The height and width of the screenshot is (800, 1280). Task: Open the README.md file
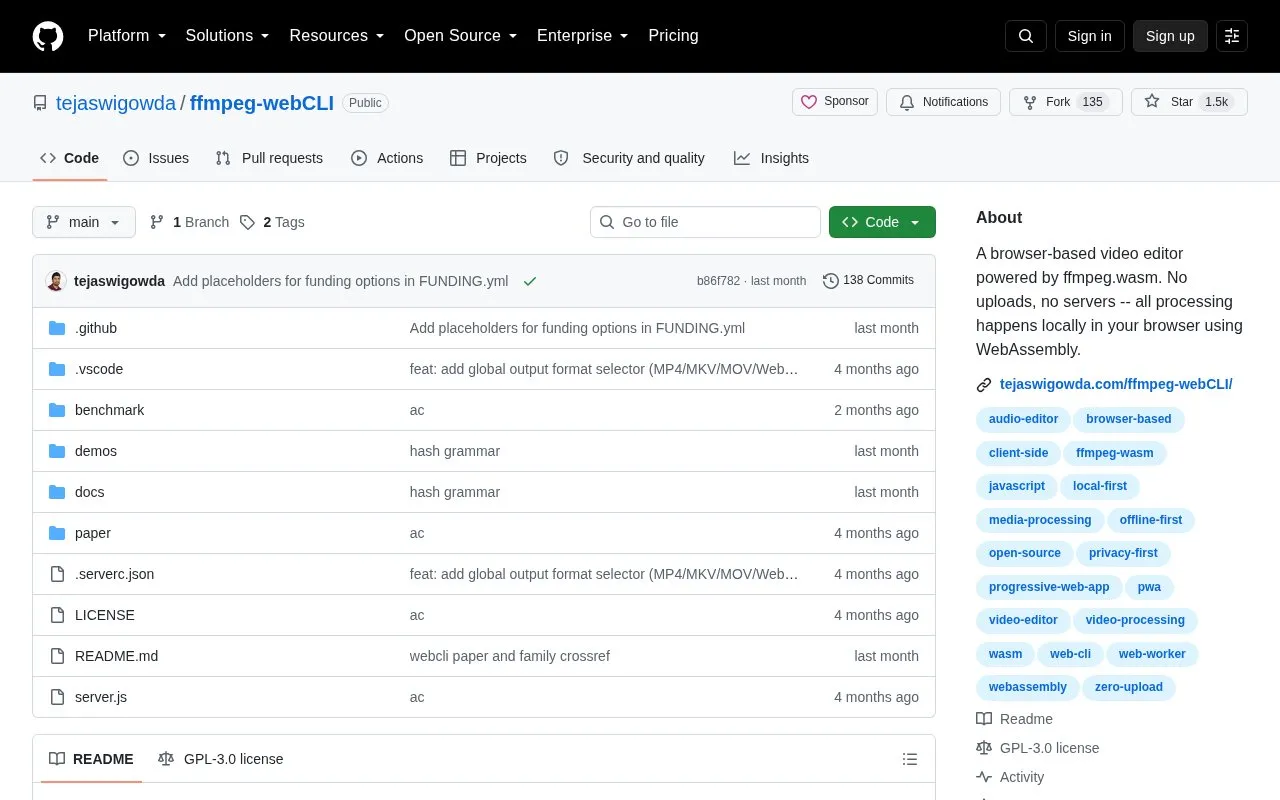point(116,656)
